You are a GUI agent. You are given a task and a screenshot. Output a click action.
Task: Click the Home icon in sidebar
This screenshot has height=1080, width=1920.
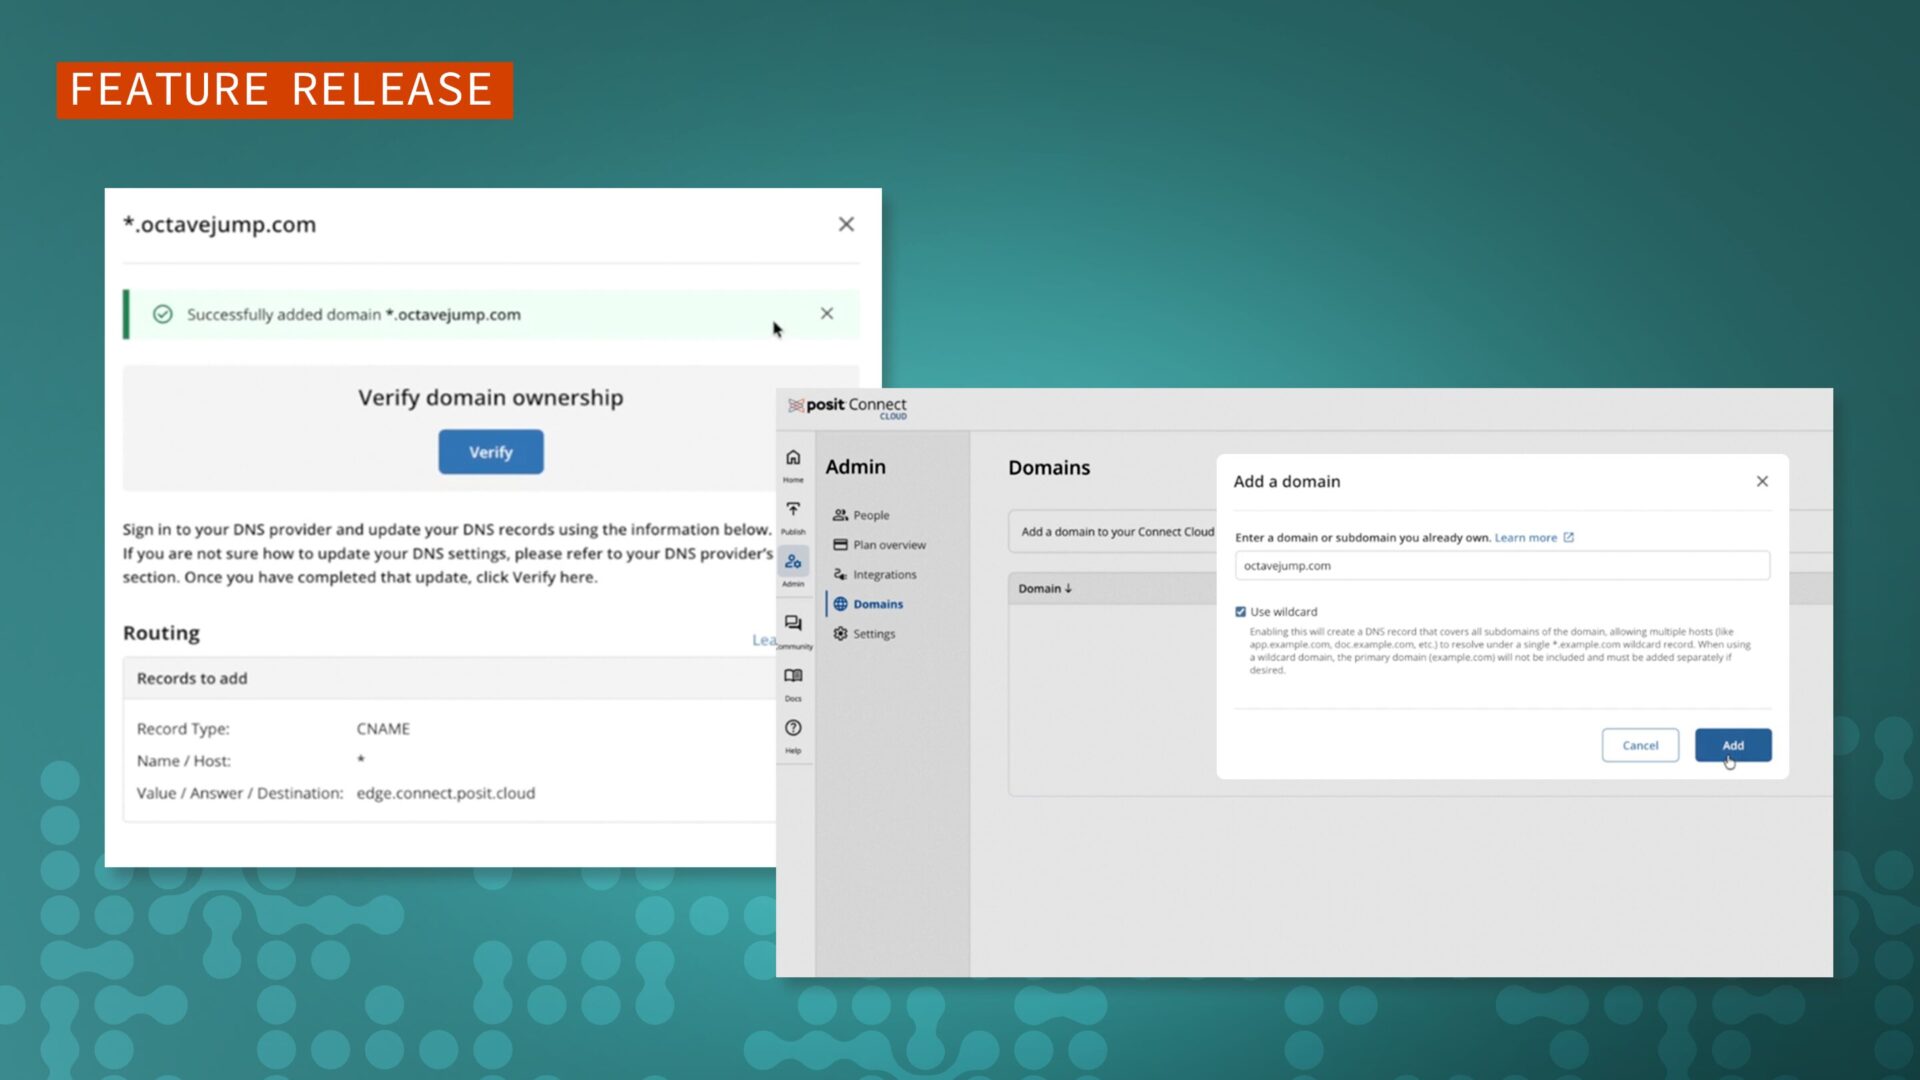[793, 459]
